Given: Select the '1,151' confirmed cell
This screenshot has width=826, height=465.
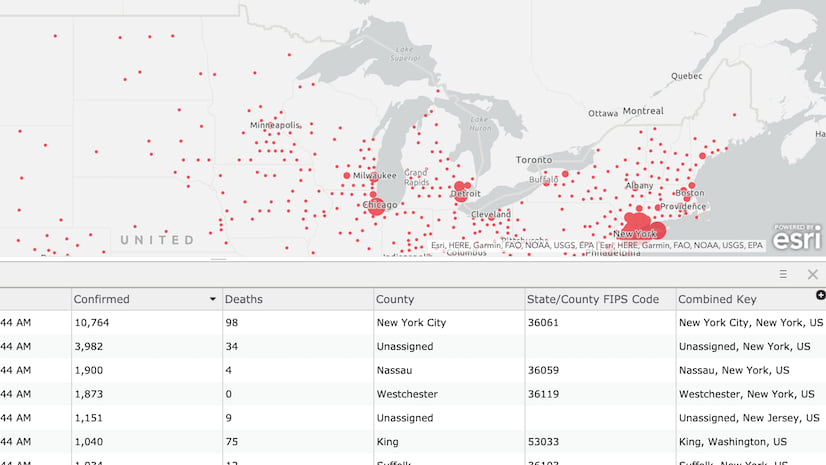Looking at the screenshot, I should pos(146,418).
